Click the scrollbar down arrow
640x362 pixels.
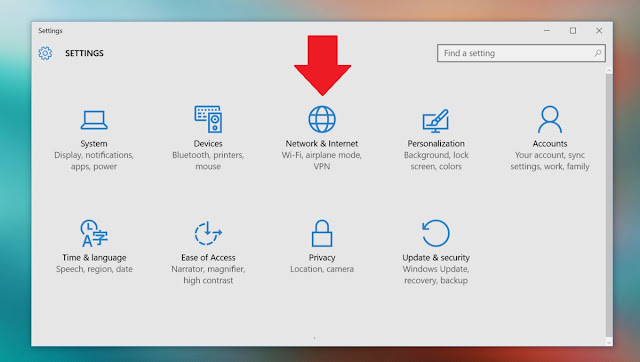point(609,343)
